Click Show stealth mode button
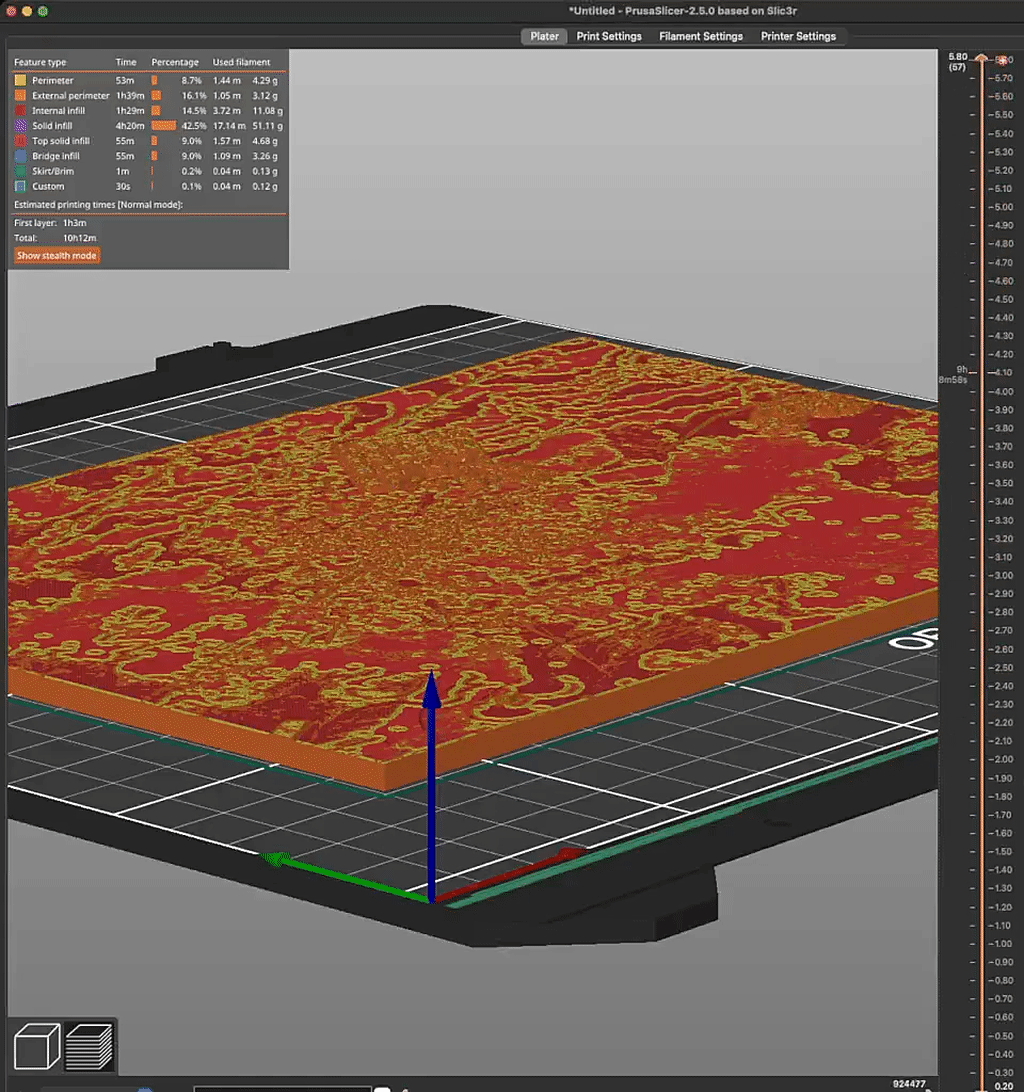This screenshot has width=1024, height=1092. (57, 256)
